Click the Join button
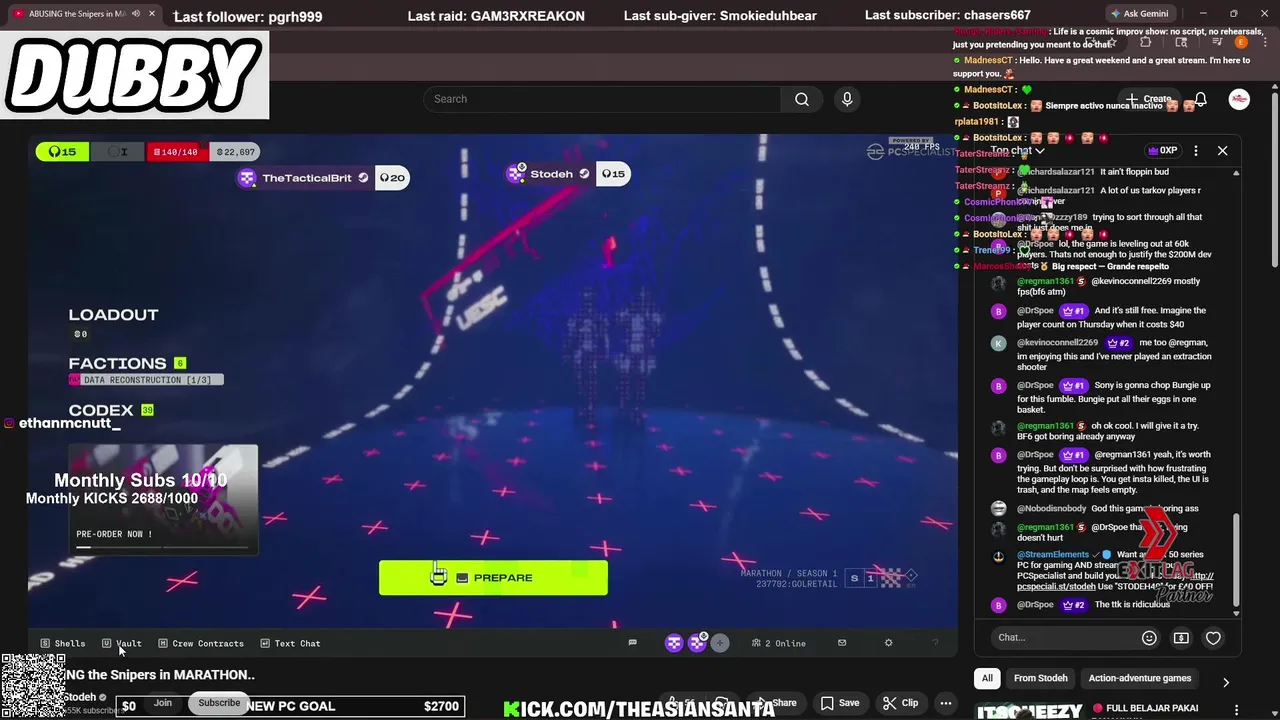 pos(163,703)
